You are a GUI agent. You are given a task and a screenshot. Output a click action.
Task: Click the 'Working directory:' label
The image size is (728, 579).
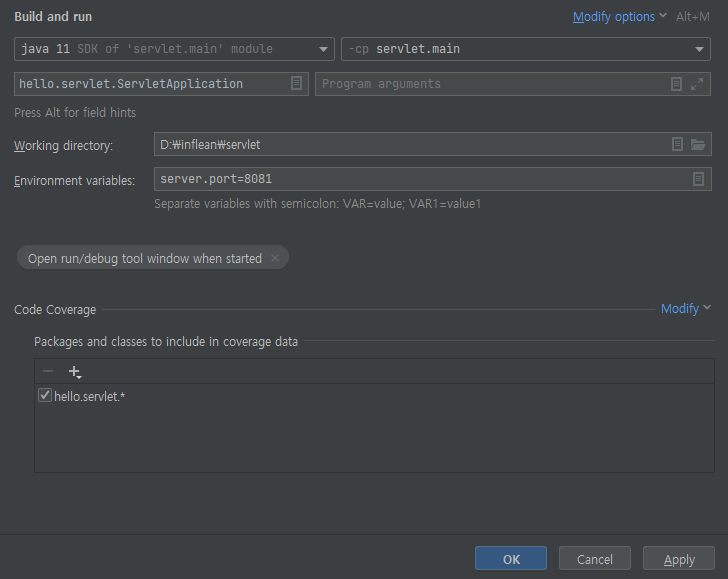pyautogui.click(x=63, y=146)
